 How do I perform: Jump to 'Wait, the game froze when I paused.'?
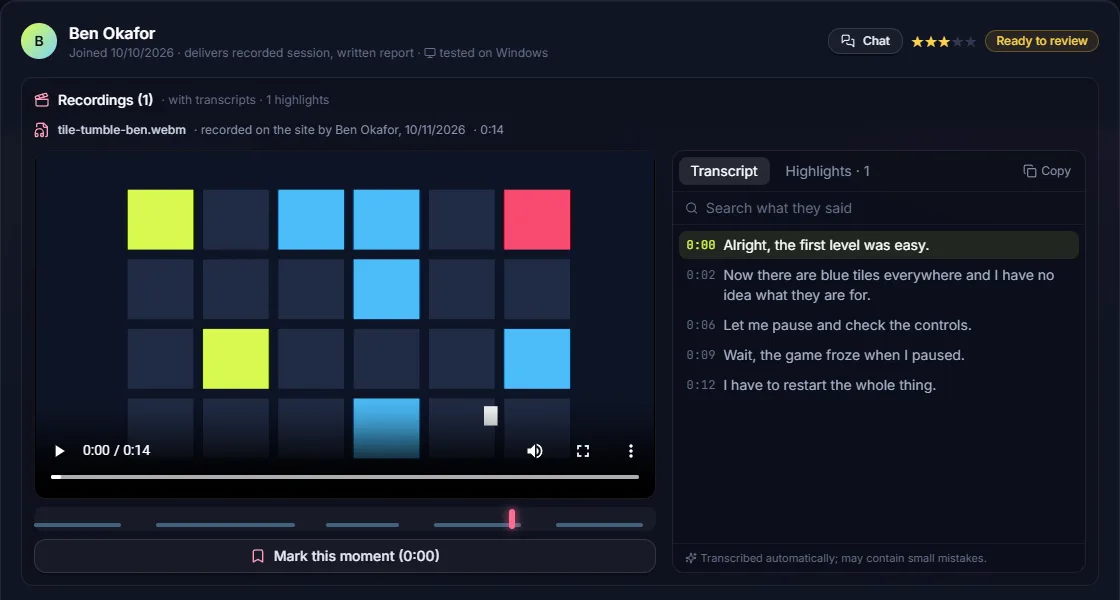pos(879,355)
